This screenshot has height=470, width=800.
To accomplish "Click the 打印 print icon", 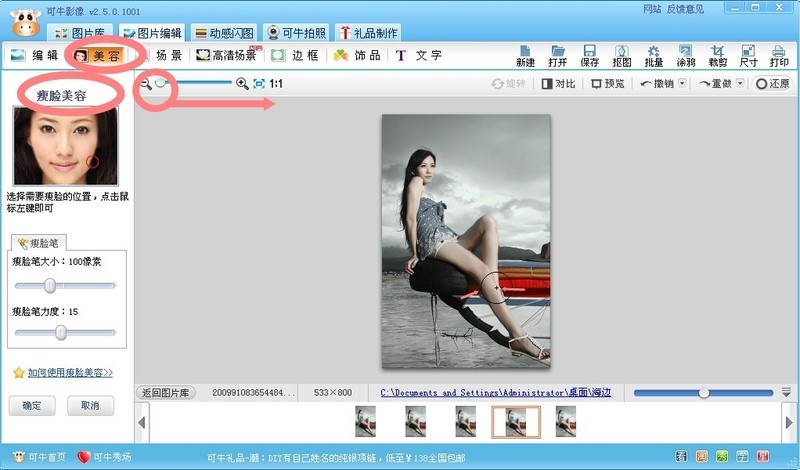I will tap(779, 56).
